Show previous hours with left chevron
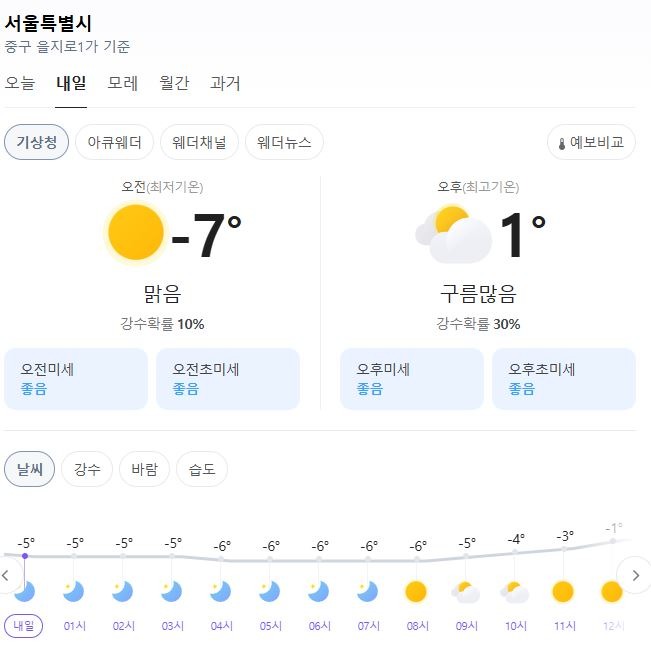 (6, 576)
